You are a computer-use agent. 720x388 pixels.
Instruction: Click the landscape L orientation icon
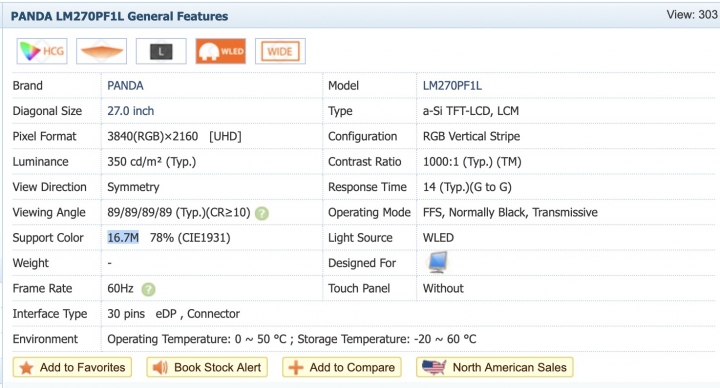click(161, 51)
